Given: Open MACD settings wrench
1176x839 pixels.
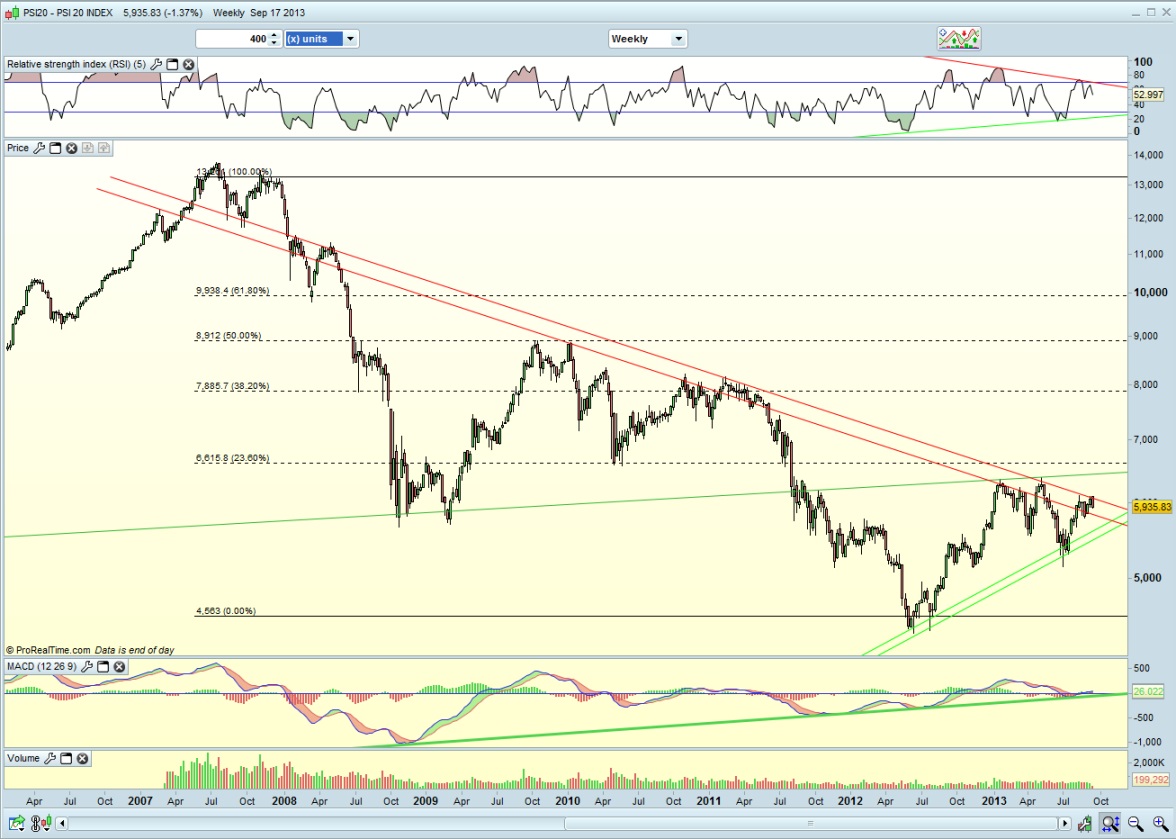Looking at the screenshot, I should coord(87,667).
